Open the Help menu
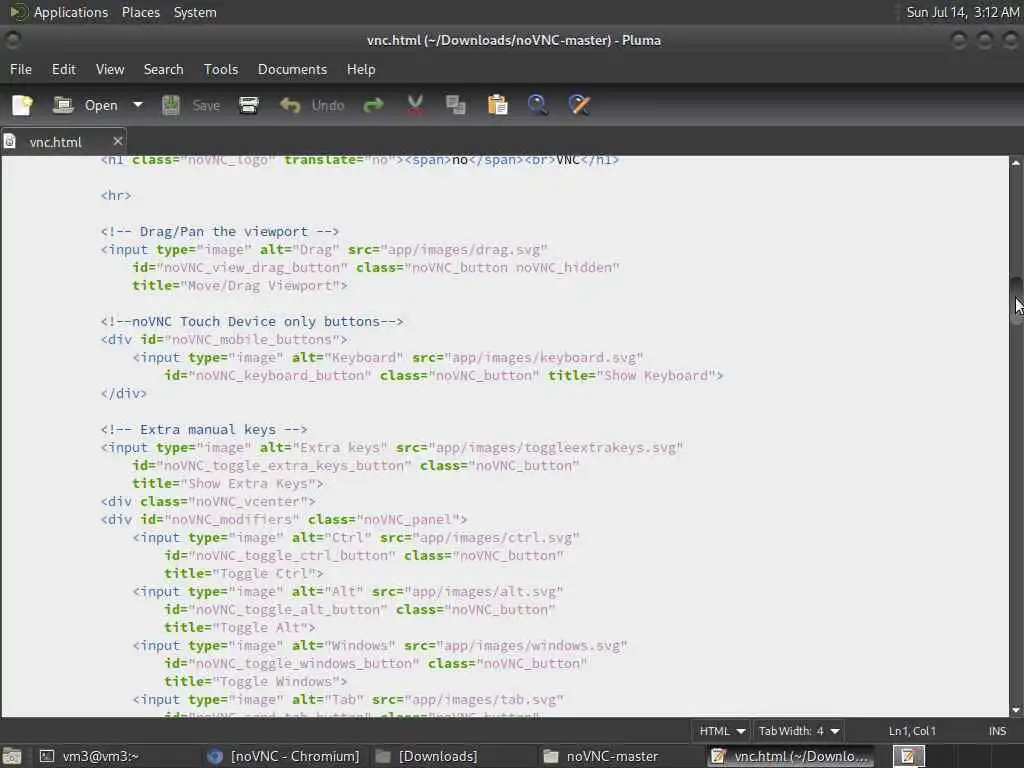The height and width of the screenshot is (768, 1024). [361, 69]
